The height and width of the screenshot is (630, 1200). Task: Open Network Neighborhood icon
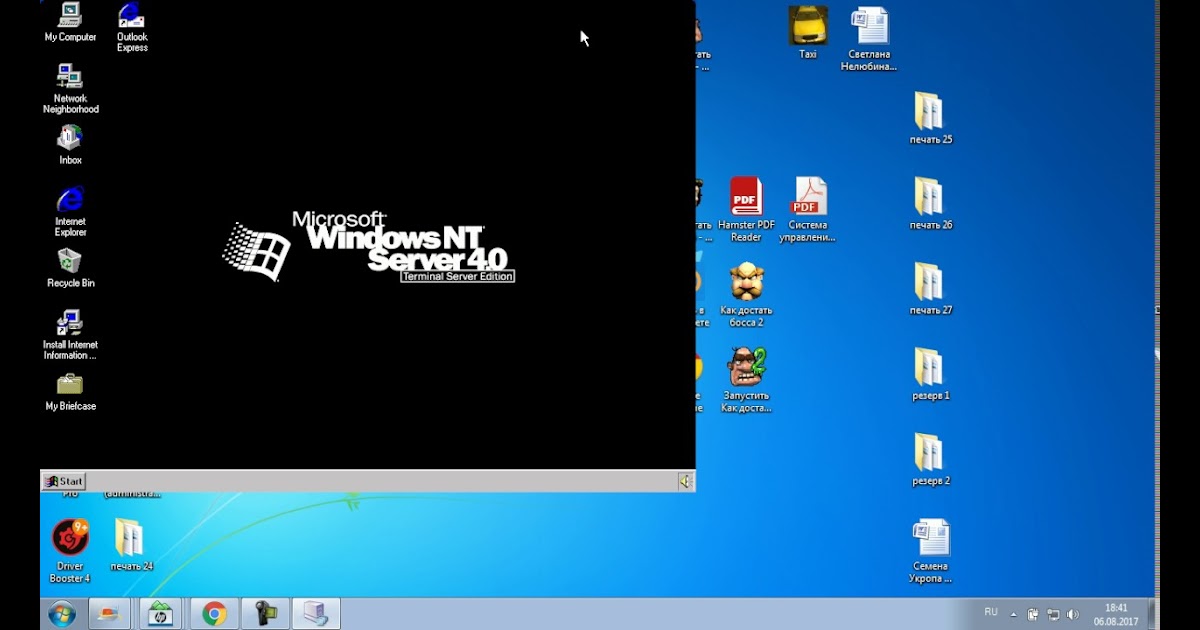(70, 88)
